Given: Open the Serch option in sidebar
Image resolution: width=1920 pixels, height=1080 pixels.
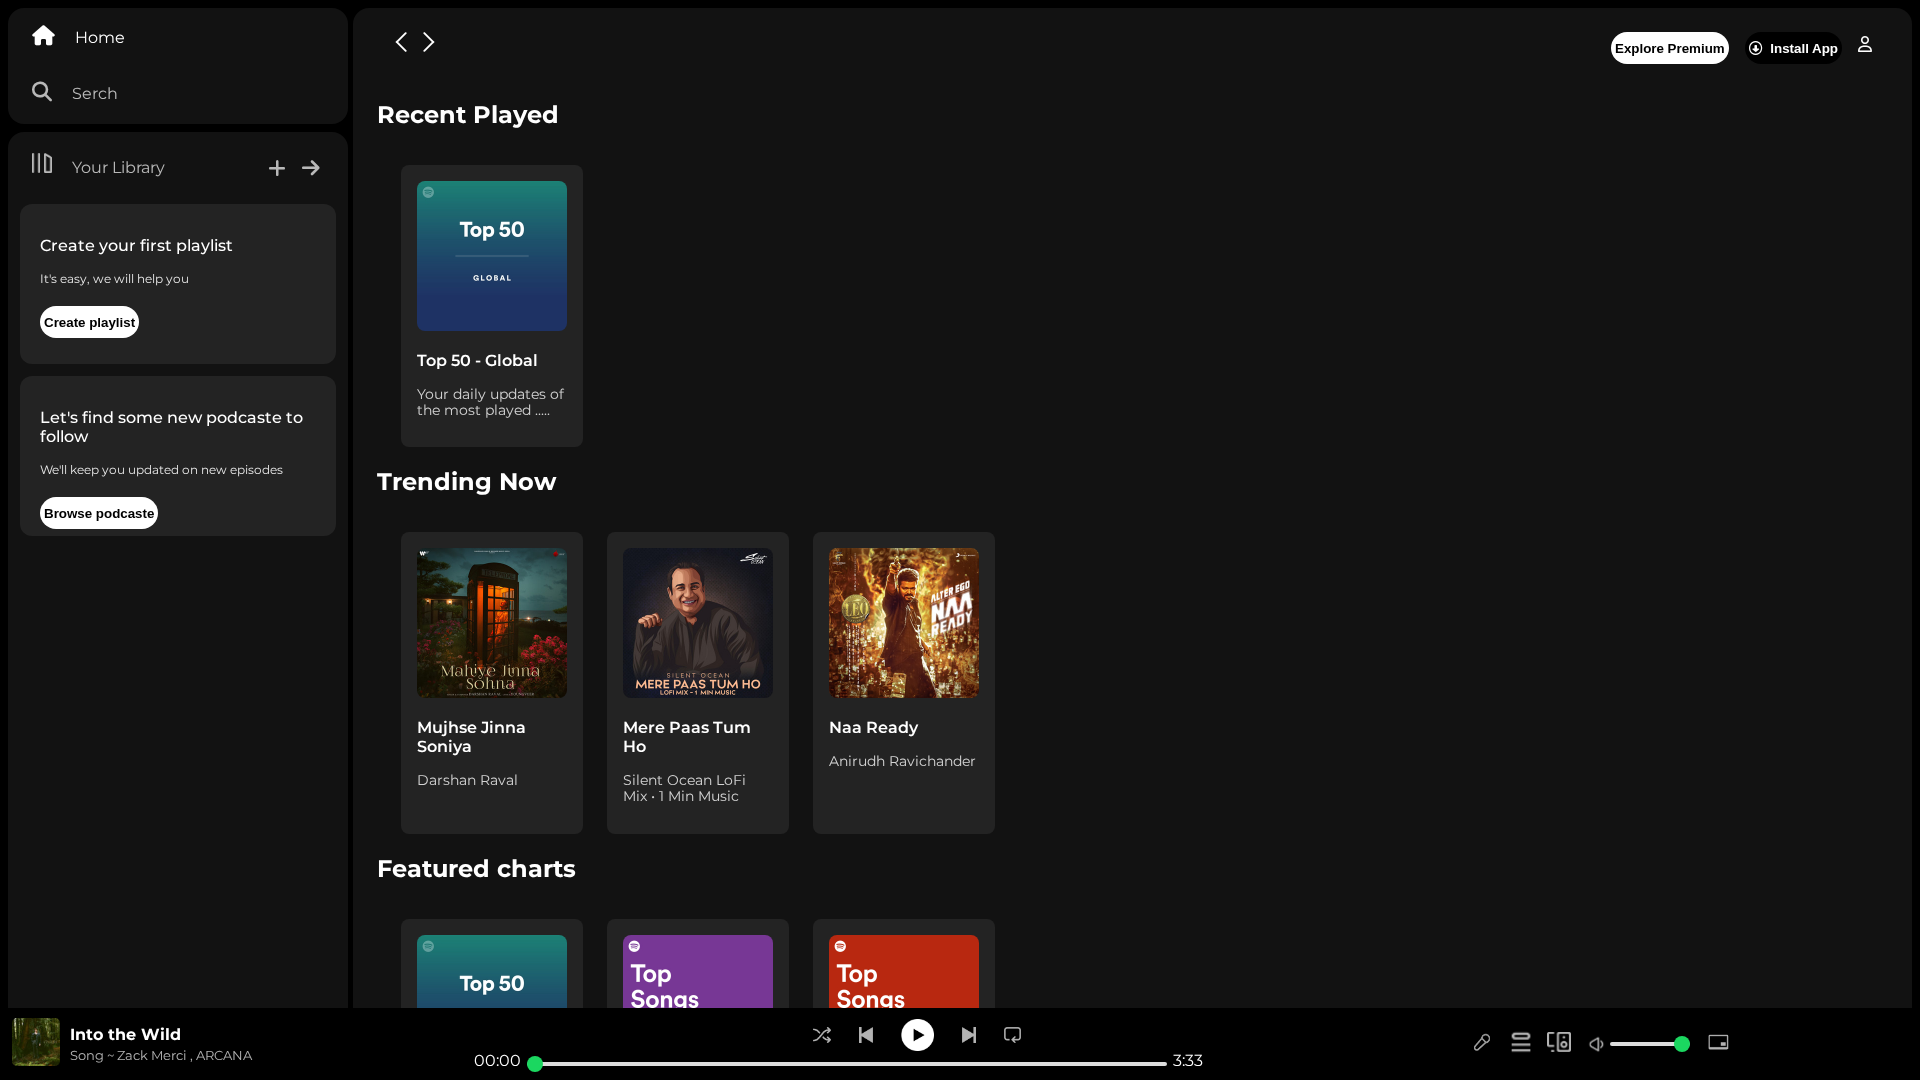Looking at the screenshot, I should coord(95,93).
